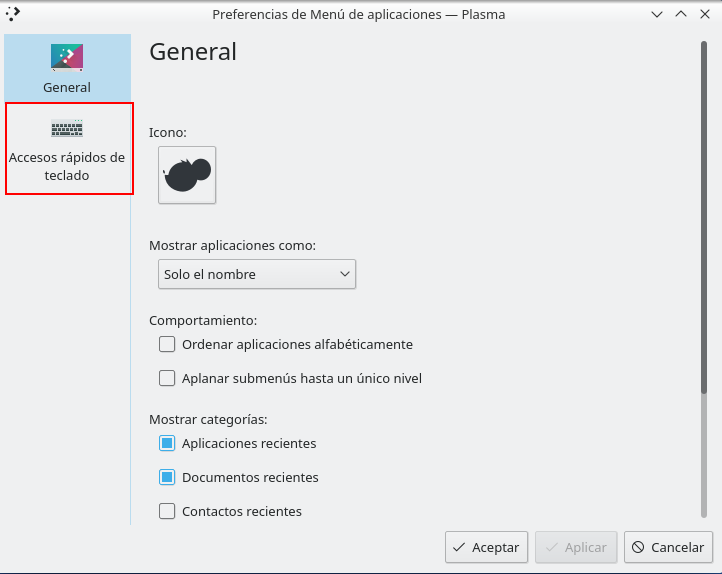This screenshot has width=722, height=574.
Task: Select the General label in sidebar
Action: click(x=67, y=87)
